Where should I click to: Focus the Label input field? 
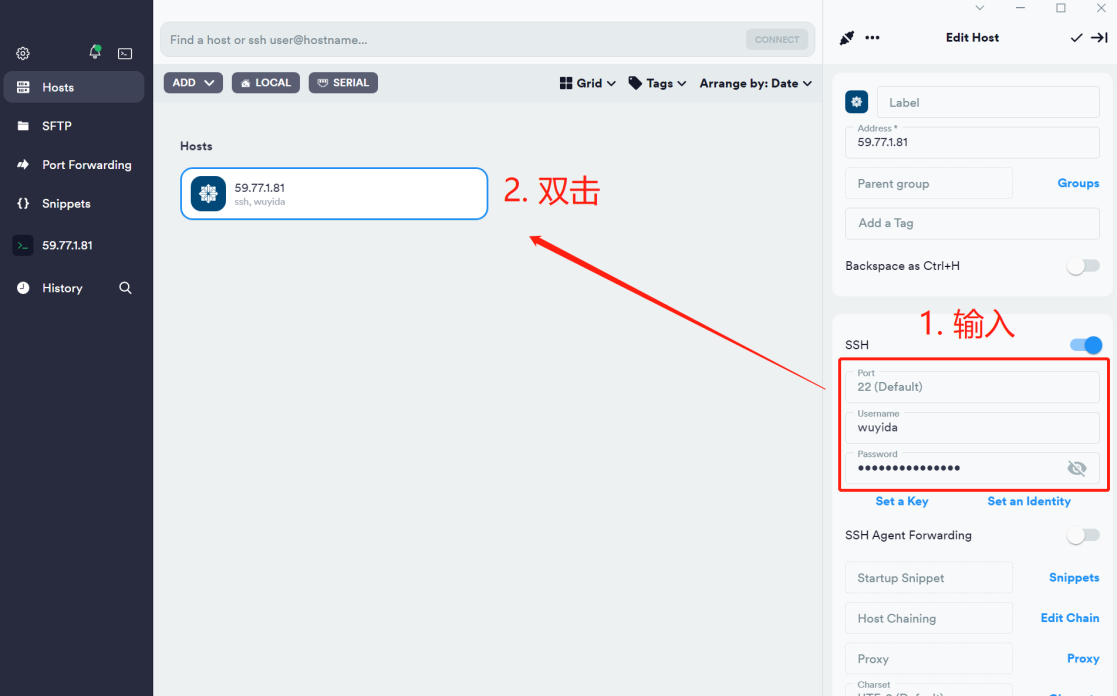[x=988, y=103]
